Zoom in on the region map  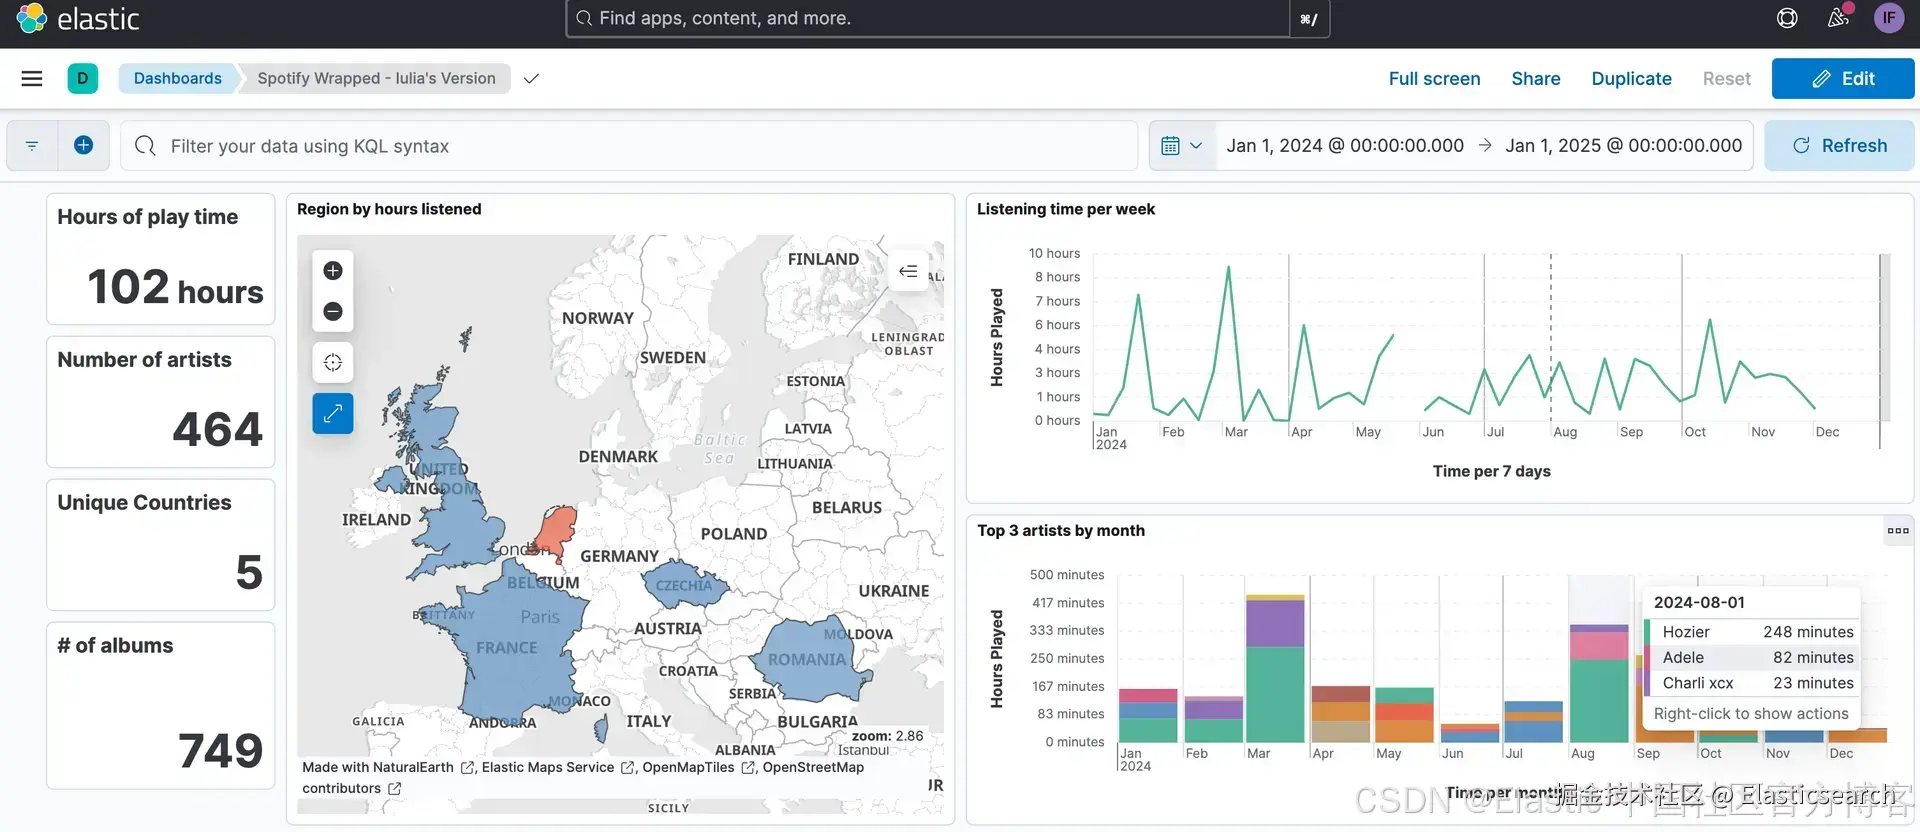click(333, 271)
